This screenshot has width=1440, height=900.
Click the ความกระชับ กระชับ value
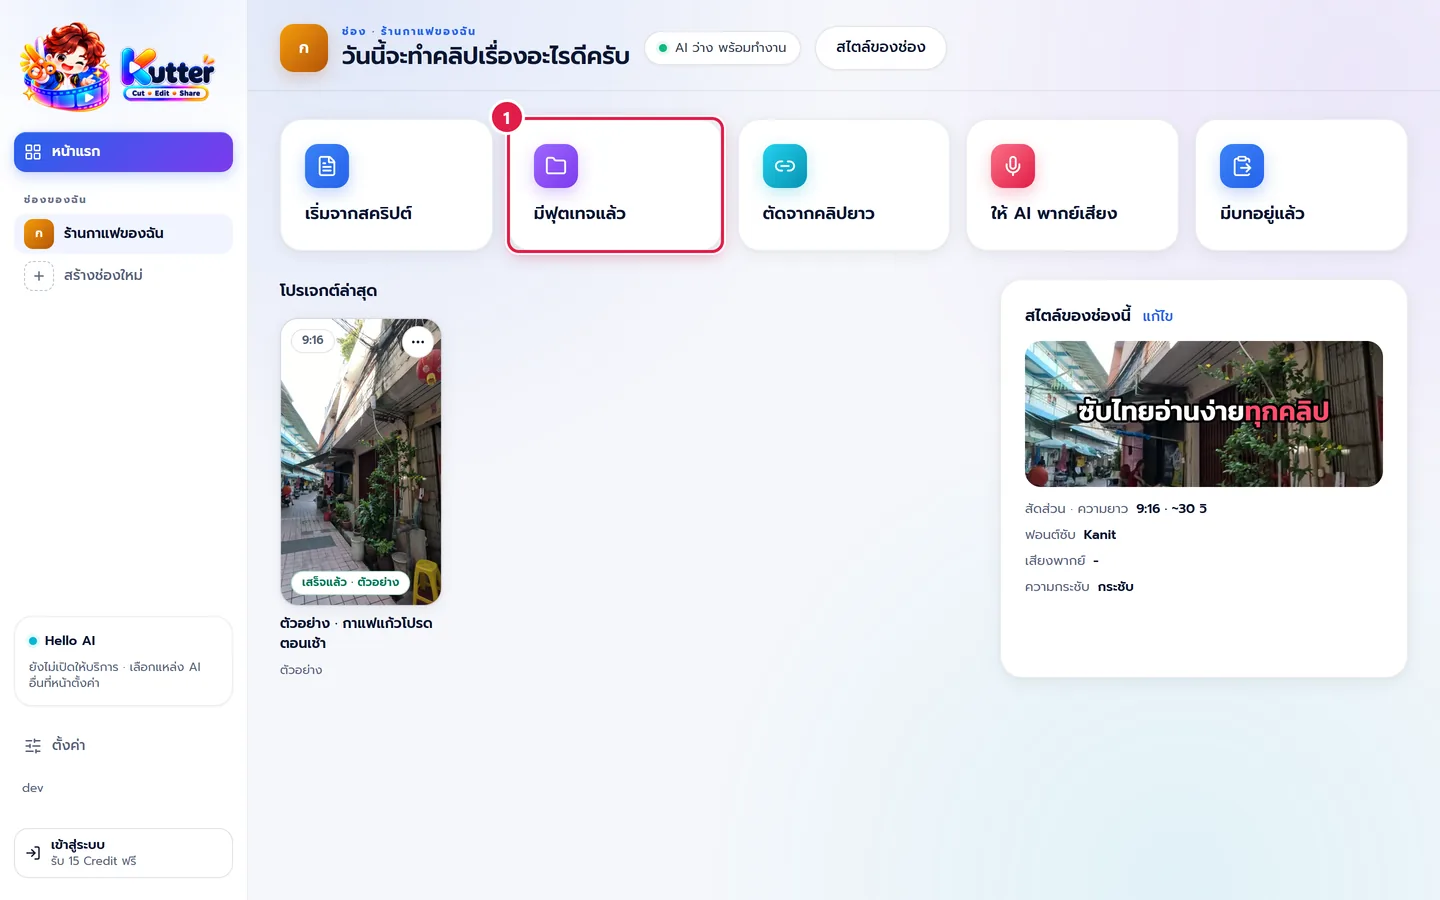1115,587
